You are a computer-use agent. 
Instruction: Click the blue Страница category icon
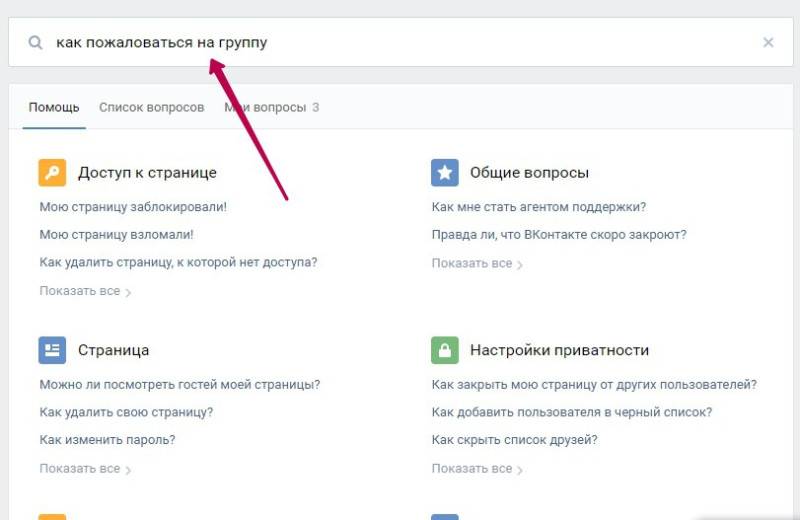point(52,350)
